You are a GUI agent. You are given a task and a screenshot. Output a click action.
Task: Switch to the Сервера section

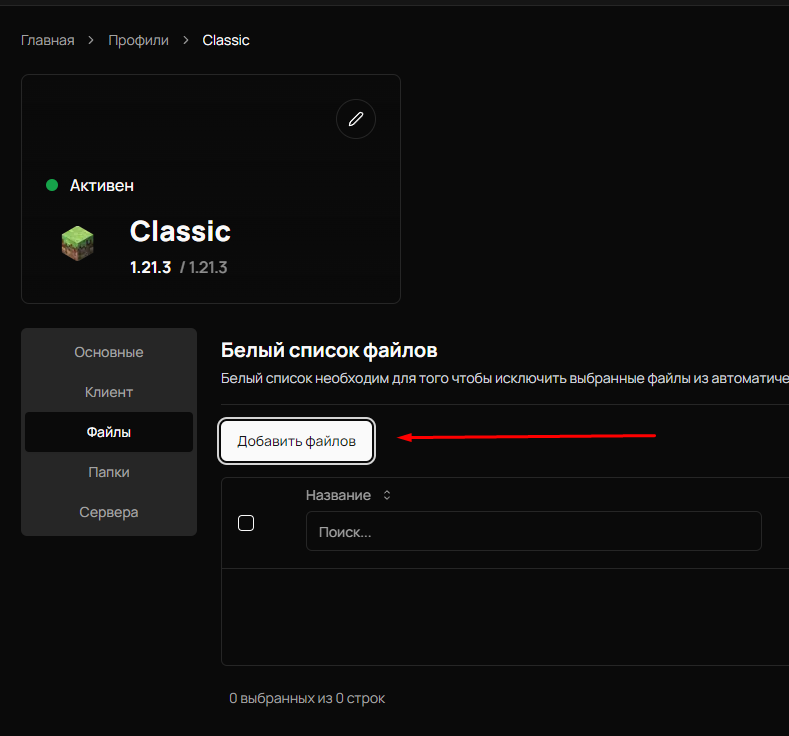tap(109, 512)
